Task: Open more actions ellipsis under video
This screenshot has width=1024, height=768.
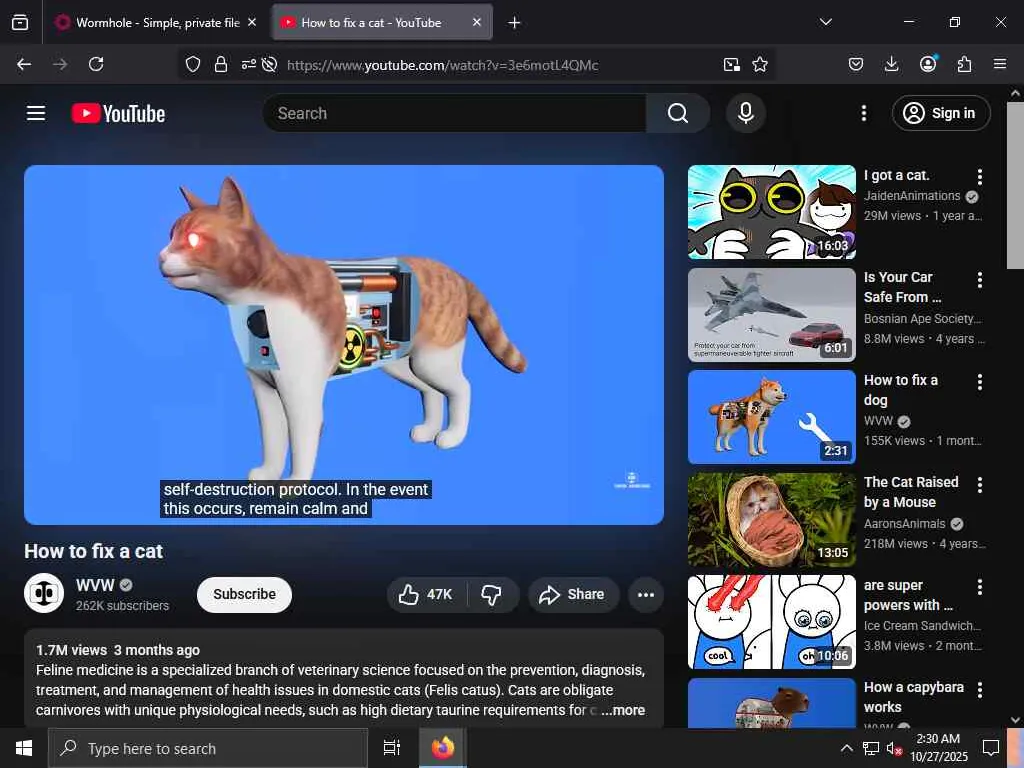Action: tap(646, 594)
